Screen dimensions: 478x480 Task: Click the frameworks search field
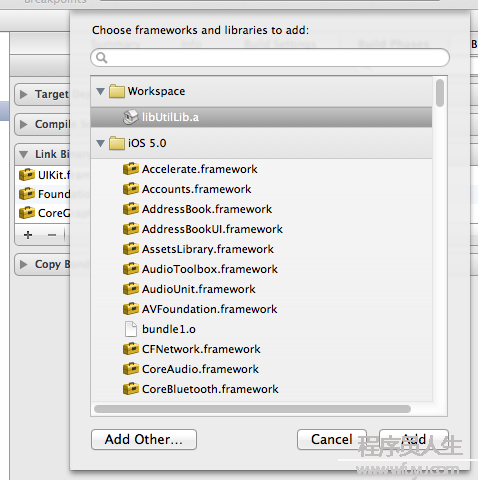(270, 58)
